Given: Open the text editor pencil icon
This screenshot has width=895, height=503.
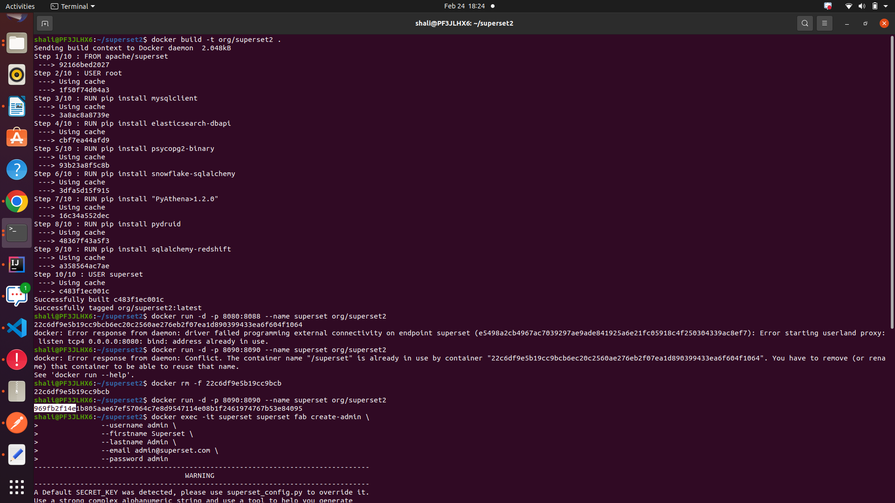Looking at the screenshot, I should (x=17, y=454).
